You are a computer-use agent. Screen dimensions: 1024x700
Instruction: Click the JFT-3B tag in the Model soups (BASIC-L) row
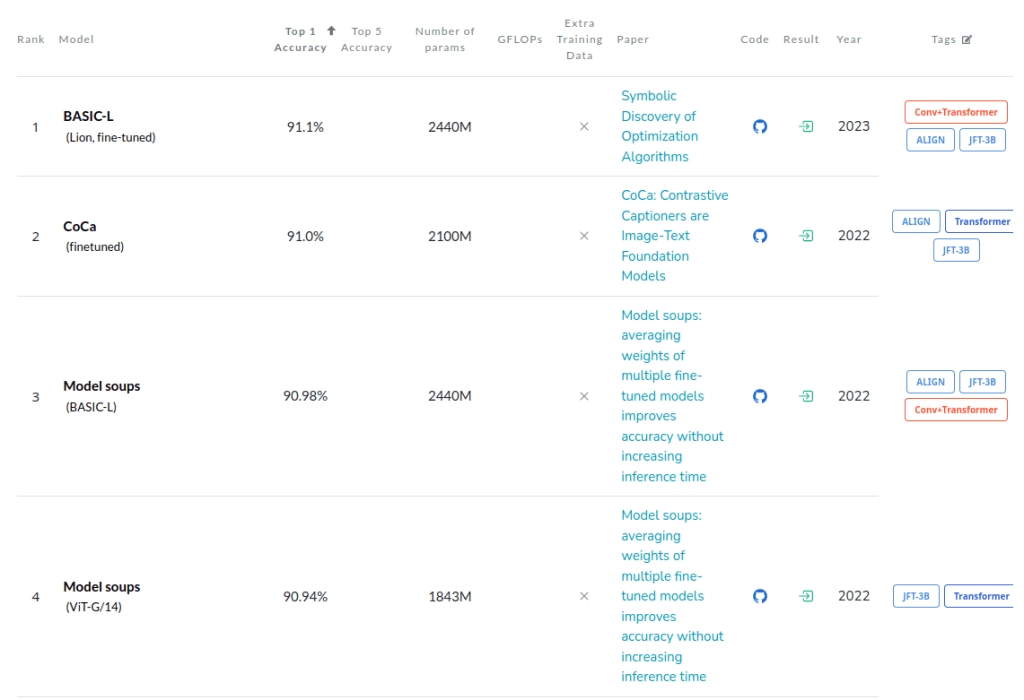982,382
